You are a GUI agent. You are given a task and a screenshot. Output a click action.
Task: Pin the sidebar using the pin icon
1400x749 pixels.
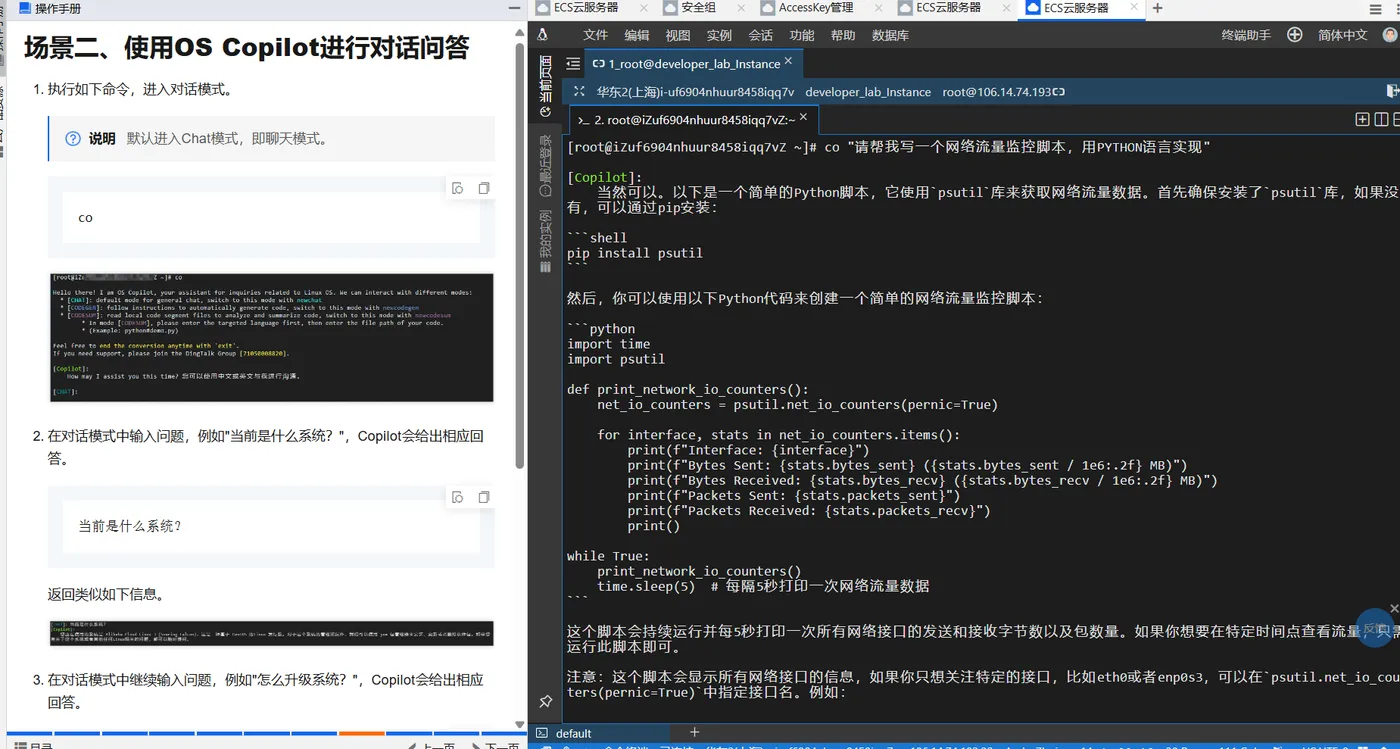(545, 701)
